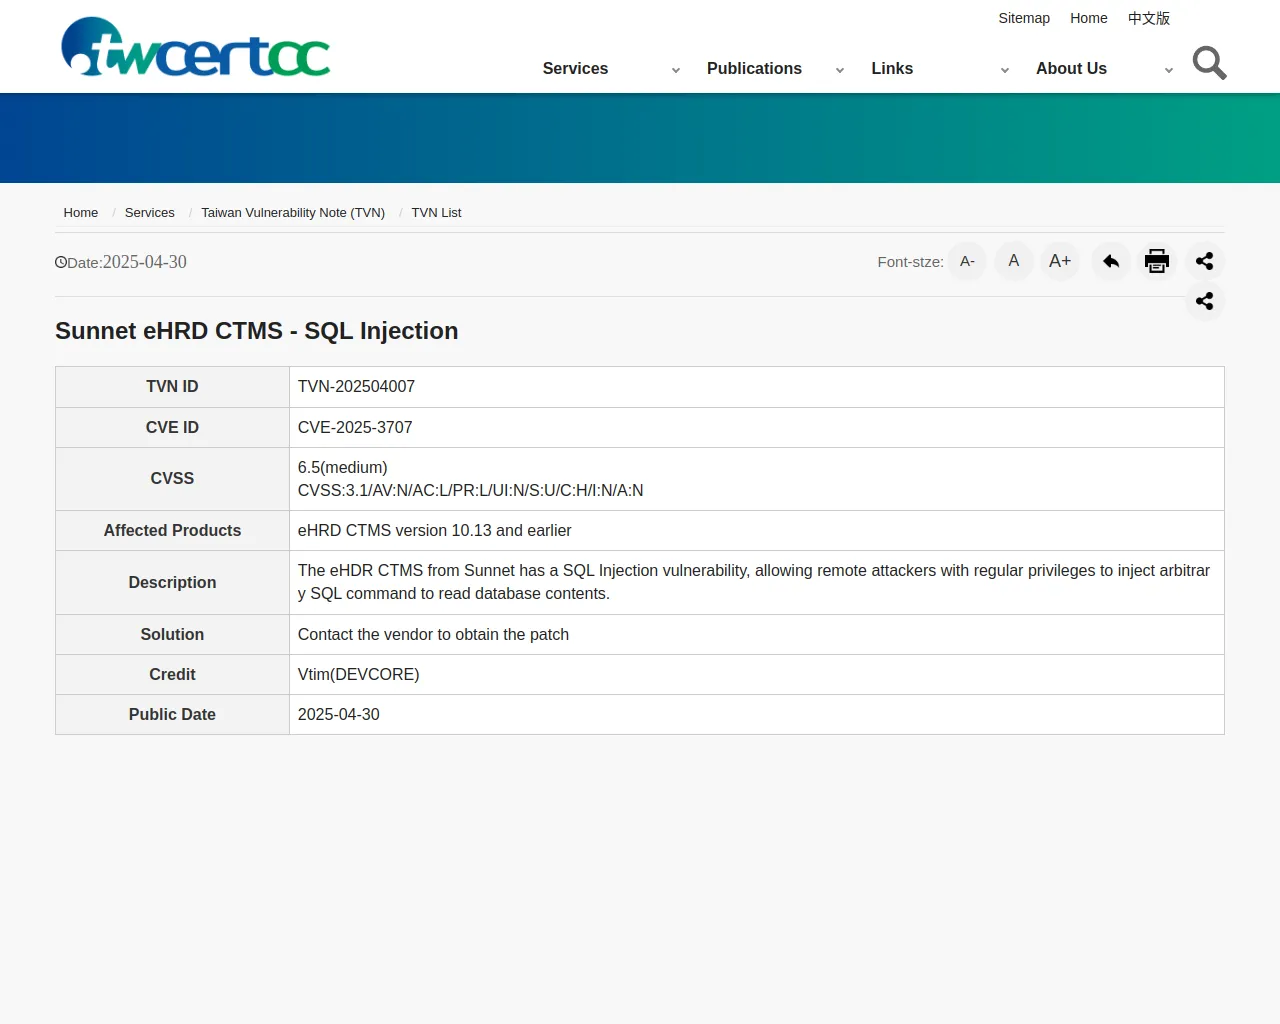This screenshot has height=1024, width=1280.
Task: Click the Vtim(DEVCORE) credit cell
Action: (756, 674)
